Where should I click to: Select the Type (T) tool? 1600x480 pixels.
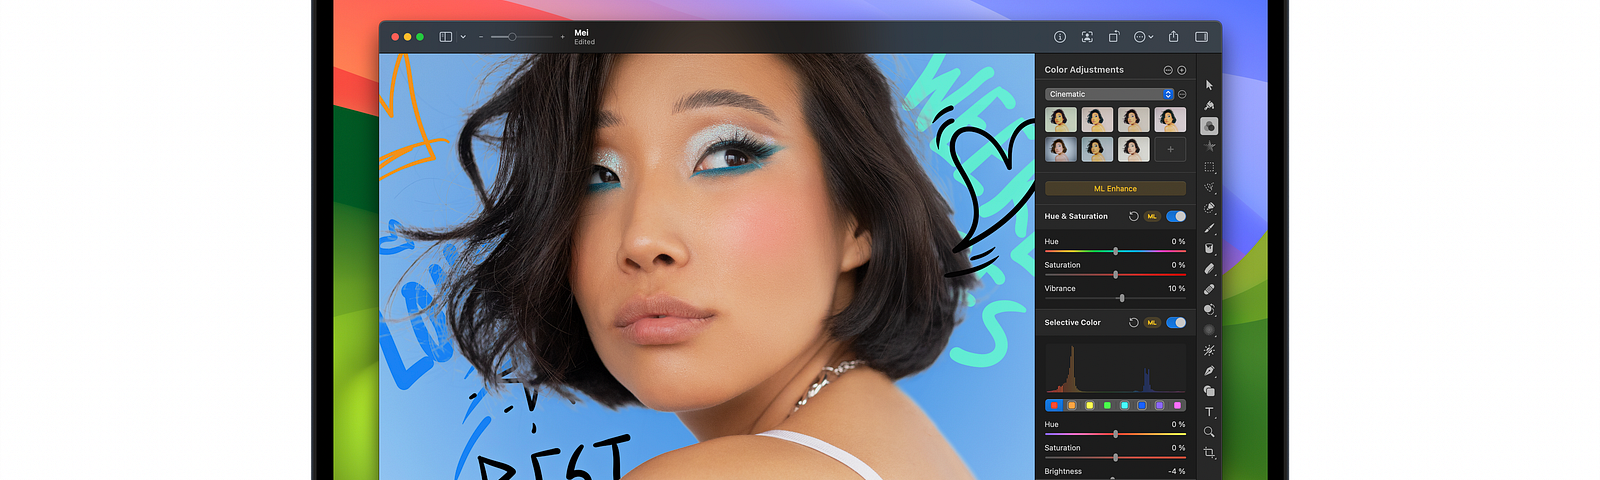click(1209, 412)
